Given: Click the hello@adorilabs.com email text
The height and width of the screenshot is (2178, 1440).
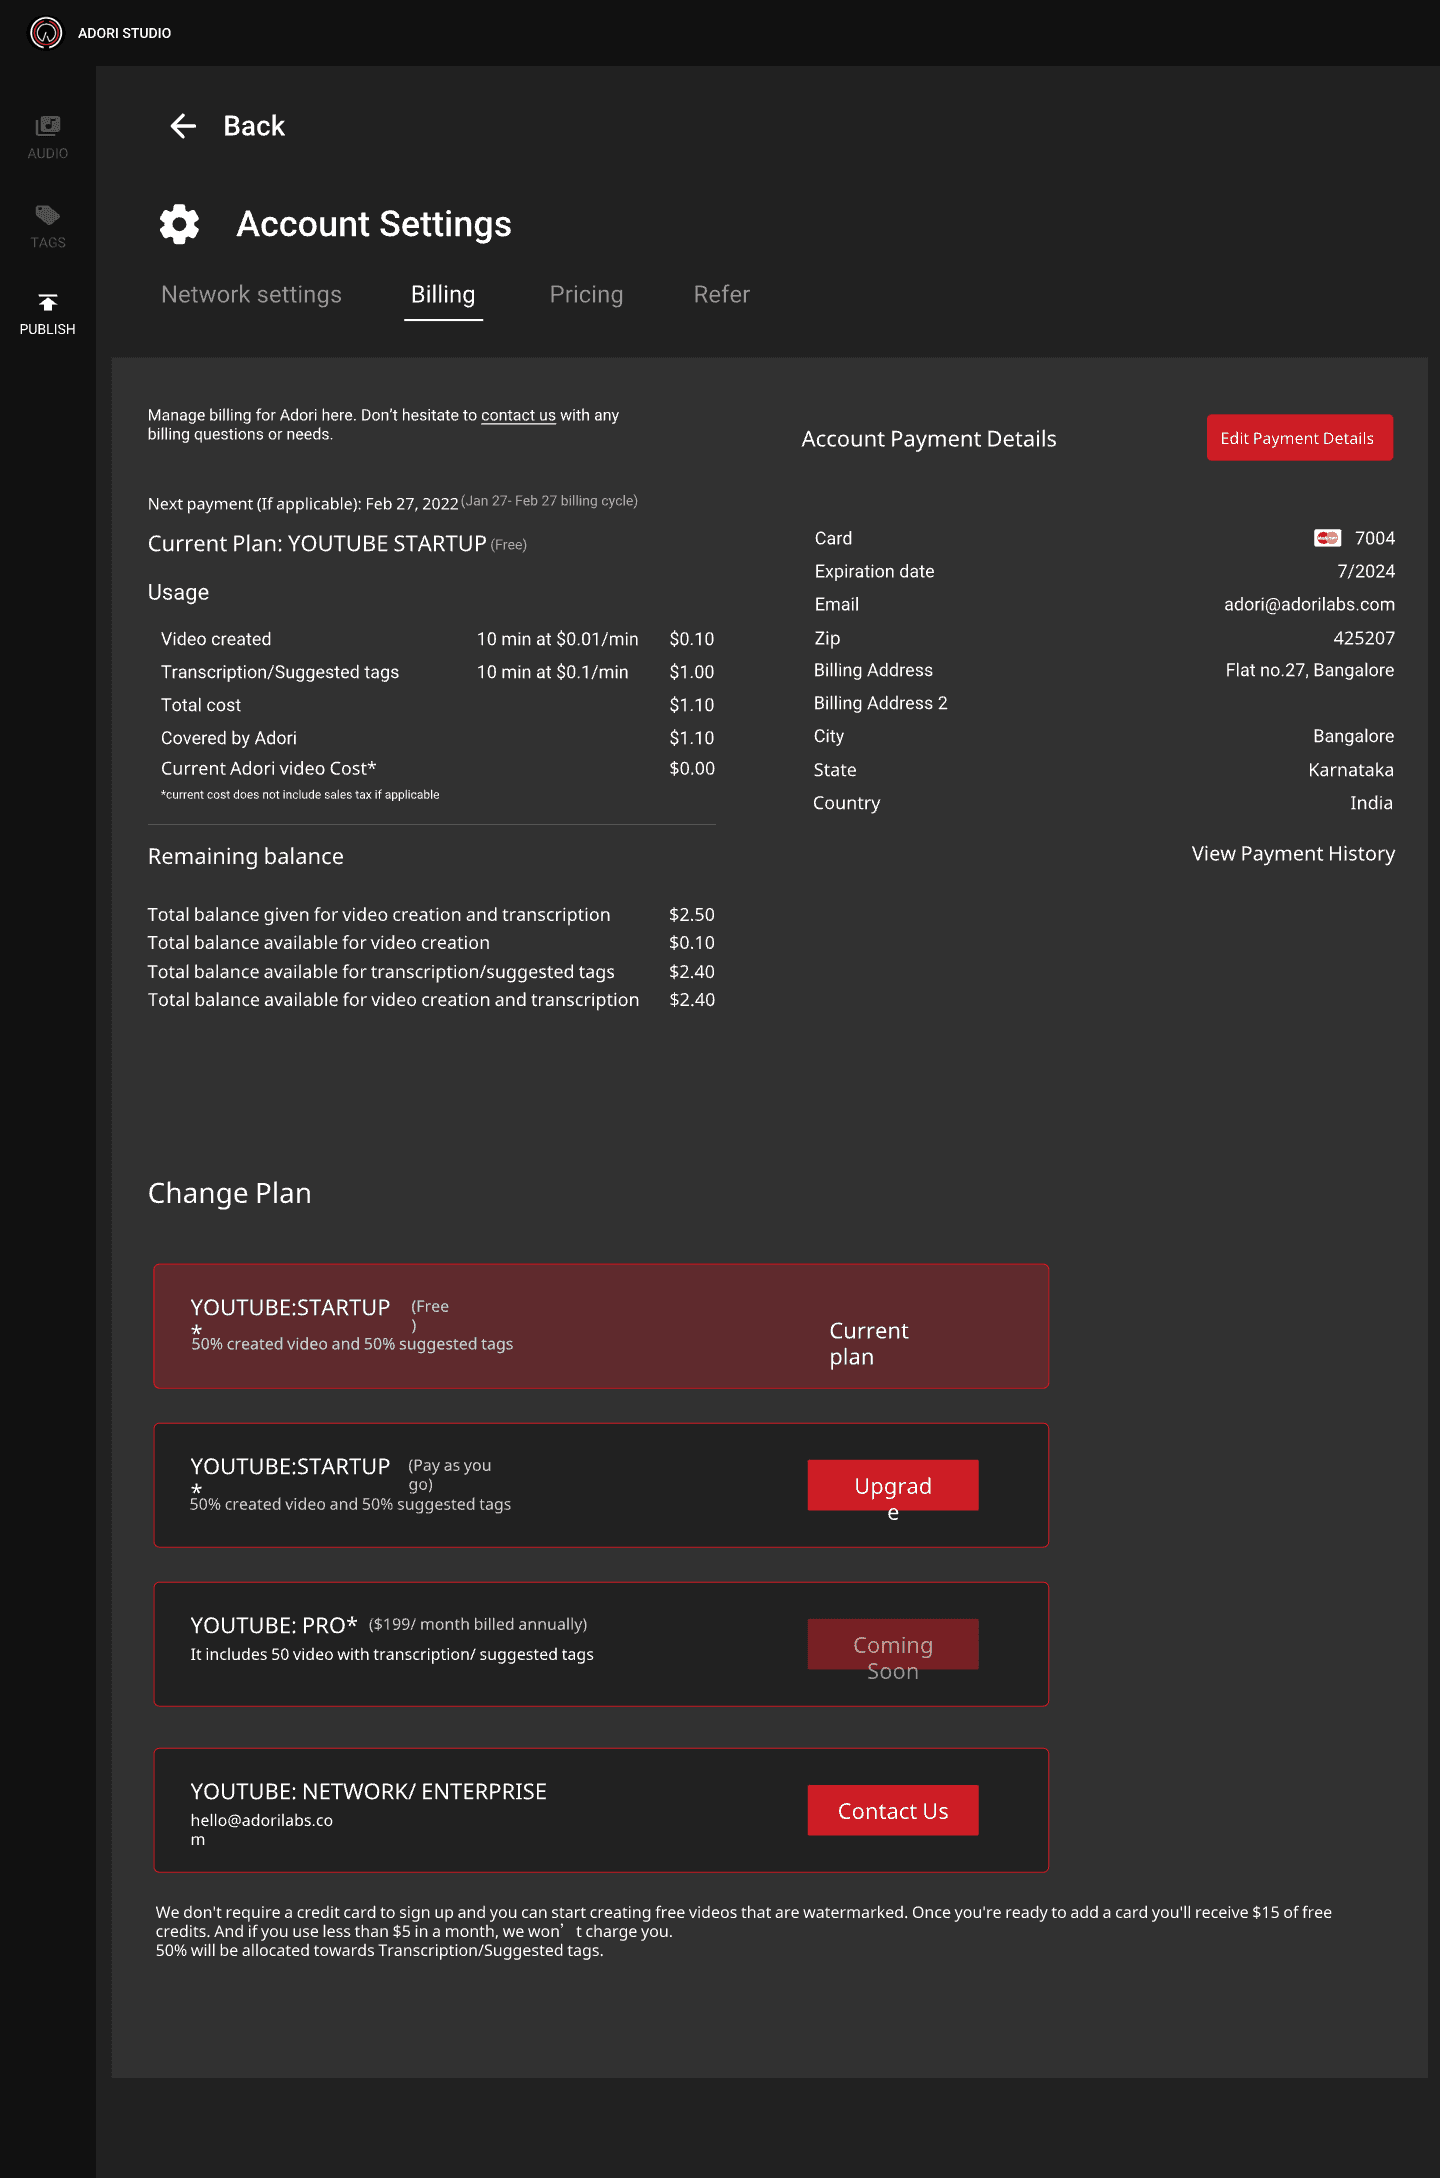Looking at the screenshot, I should click(x=262, y=1829).
